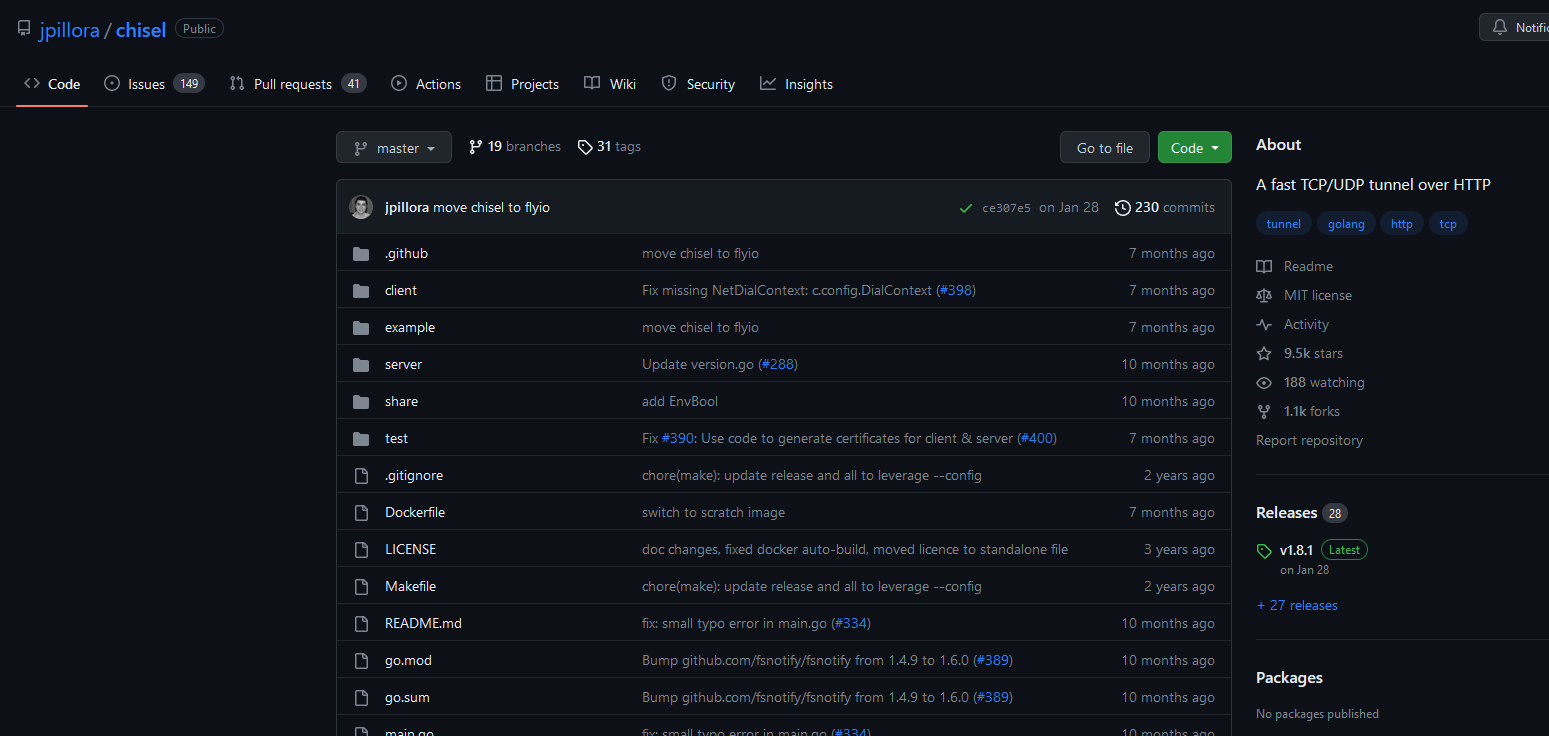View the 230 commits history
This screenshot has width=1549, height=736.
click(x=1165, y=208)
